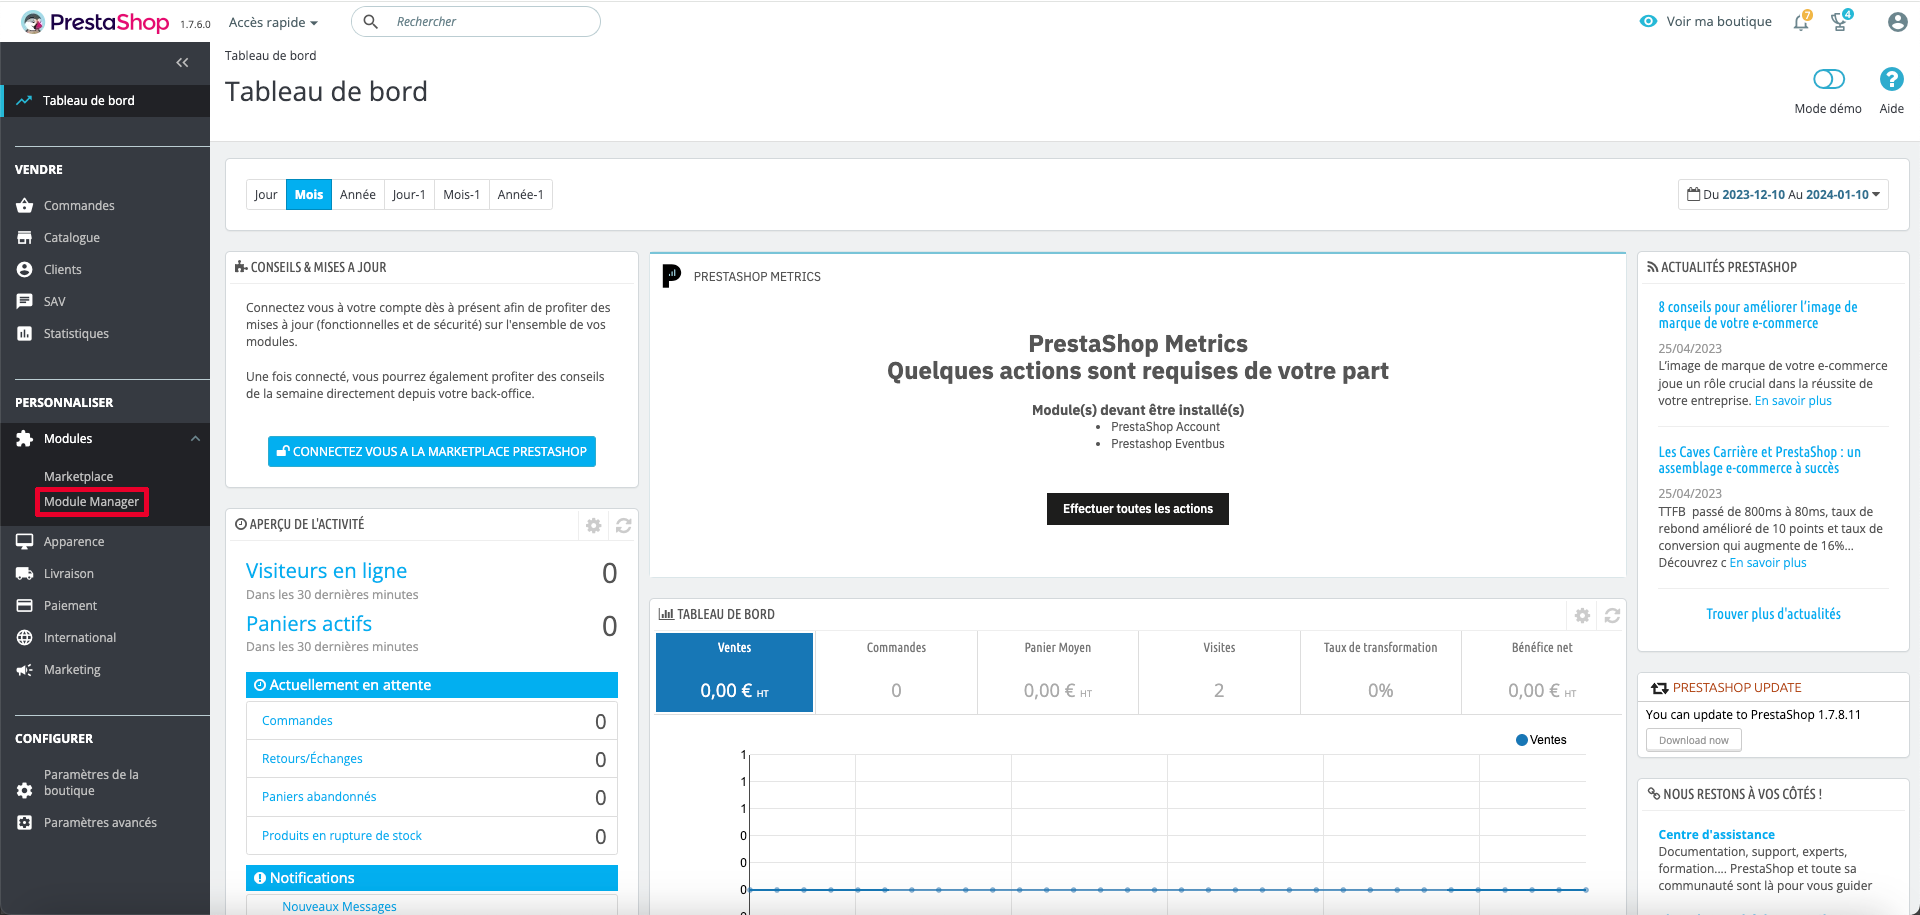Select the Mois period tab
The width and height of the screenshot is (1920, 915).
click(x=309, y=194)
